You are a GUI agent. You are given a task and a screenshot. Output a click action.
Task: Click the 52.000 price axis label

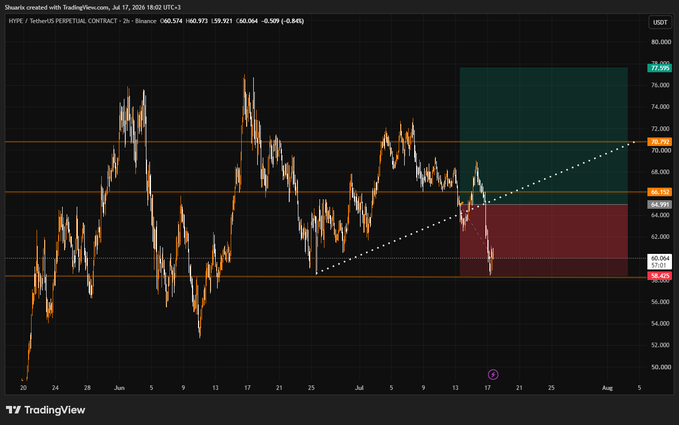click(x=661, y=345)
